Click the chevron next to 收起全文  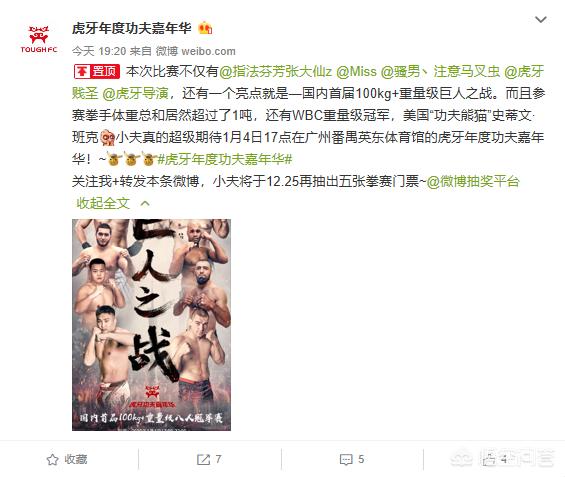(x=145, y=204)
